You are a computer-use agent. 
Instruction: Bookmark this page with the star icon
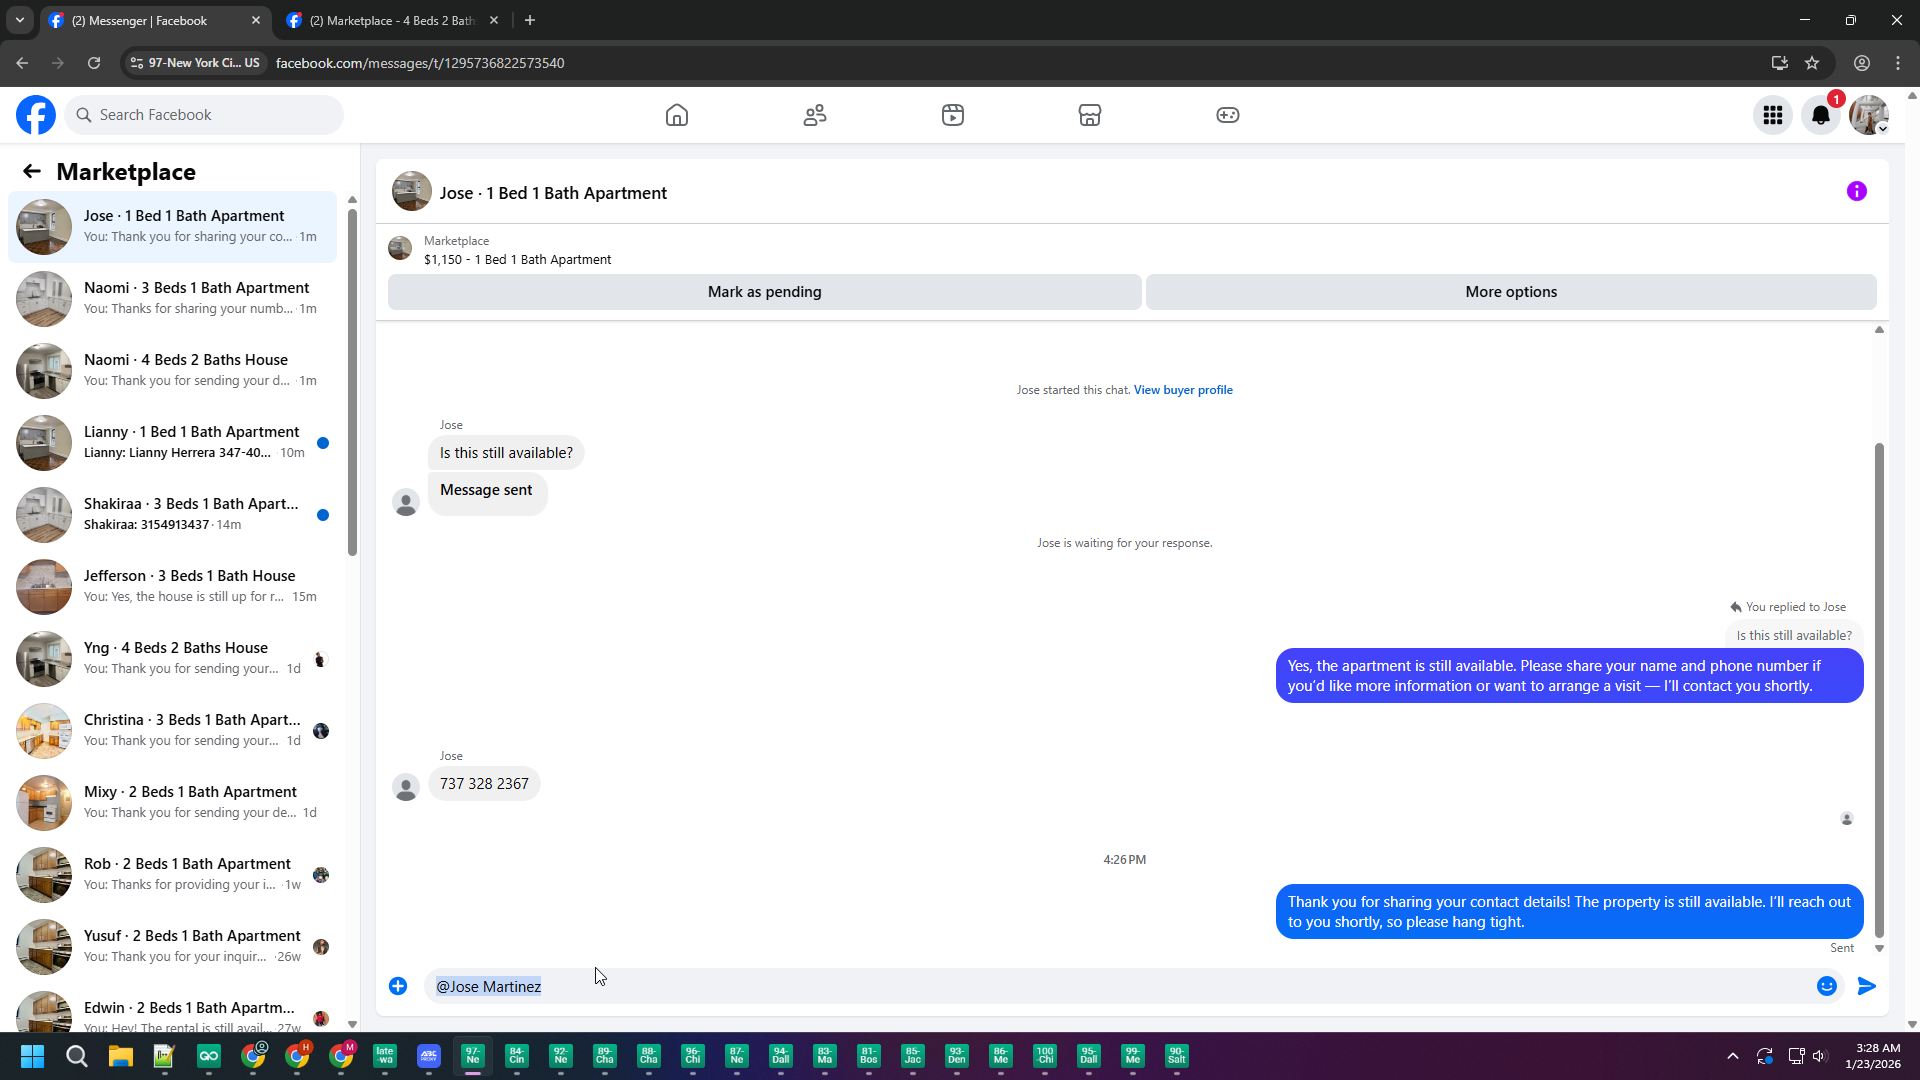[x=1812, y=63]
